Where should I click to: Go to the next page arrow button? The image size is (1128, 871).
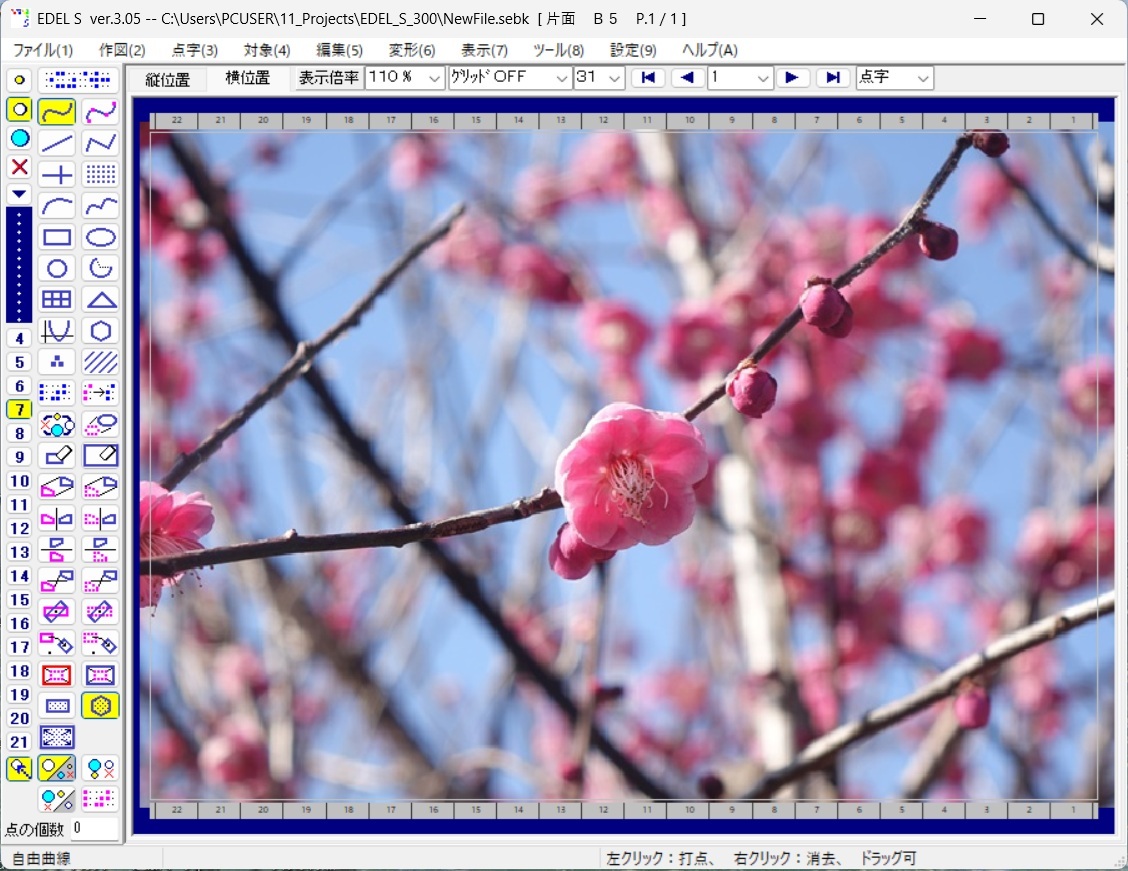click(792, 78)
